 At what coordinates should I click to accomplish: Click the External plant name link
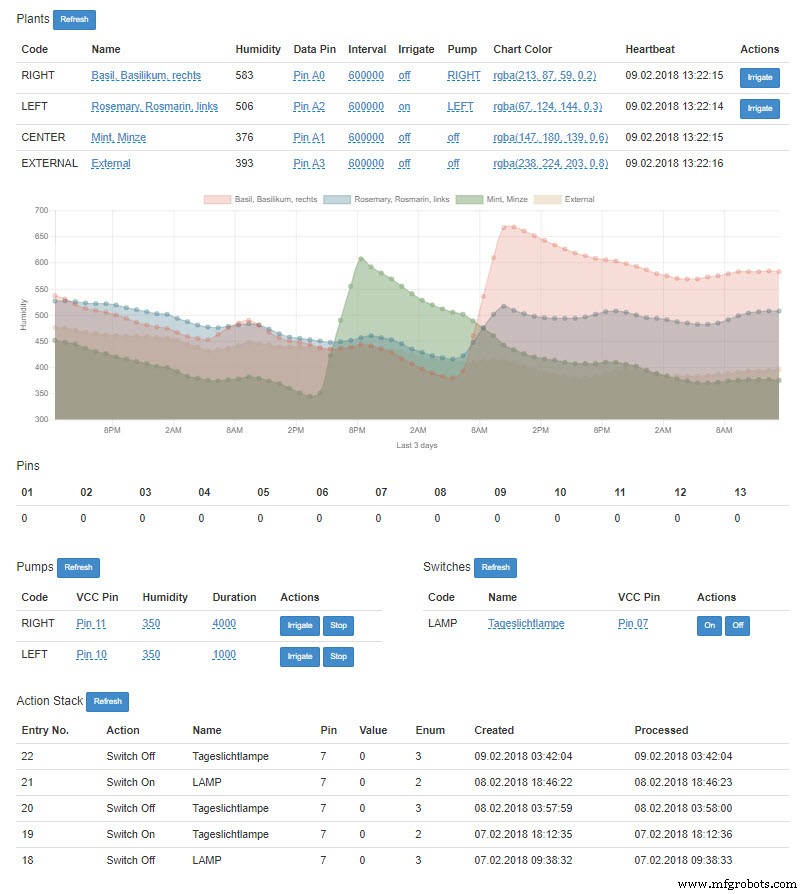110,164
